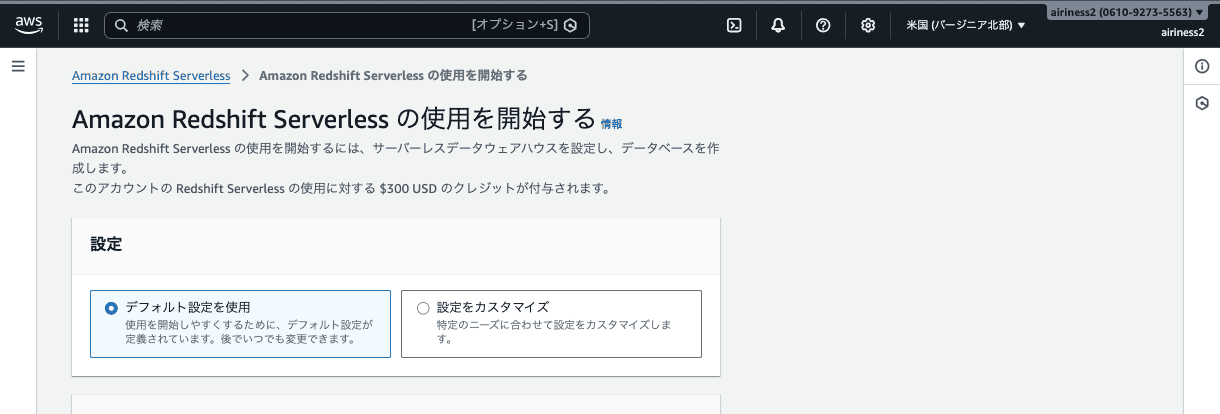Image resolution: width=1220 pixels, height=414 pixels.
Task: Open the settings gear in header
Action: [868, 25]
